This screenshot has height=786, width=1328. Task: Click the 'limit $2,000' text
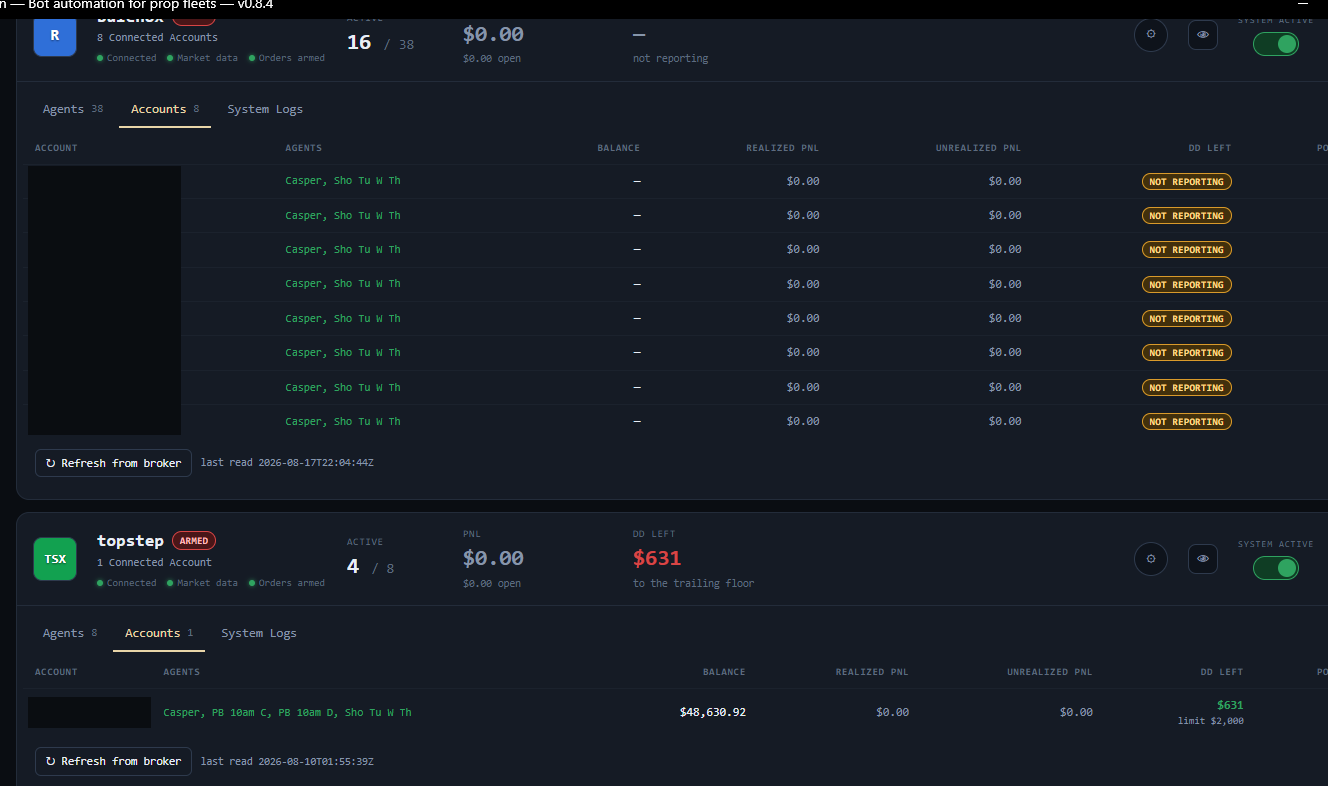(1211, 721)
